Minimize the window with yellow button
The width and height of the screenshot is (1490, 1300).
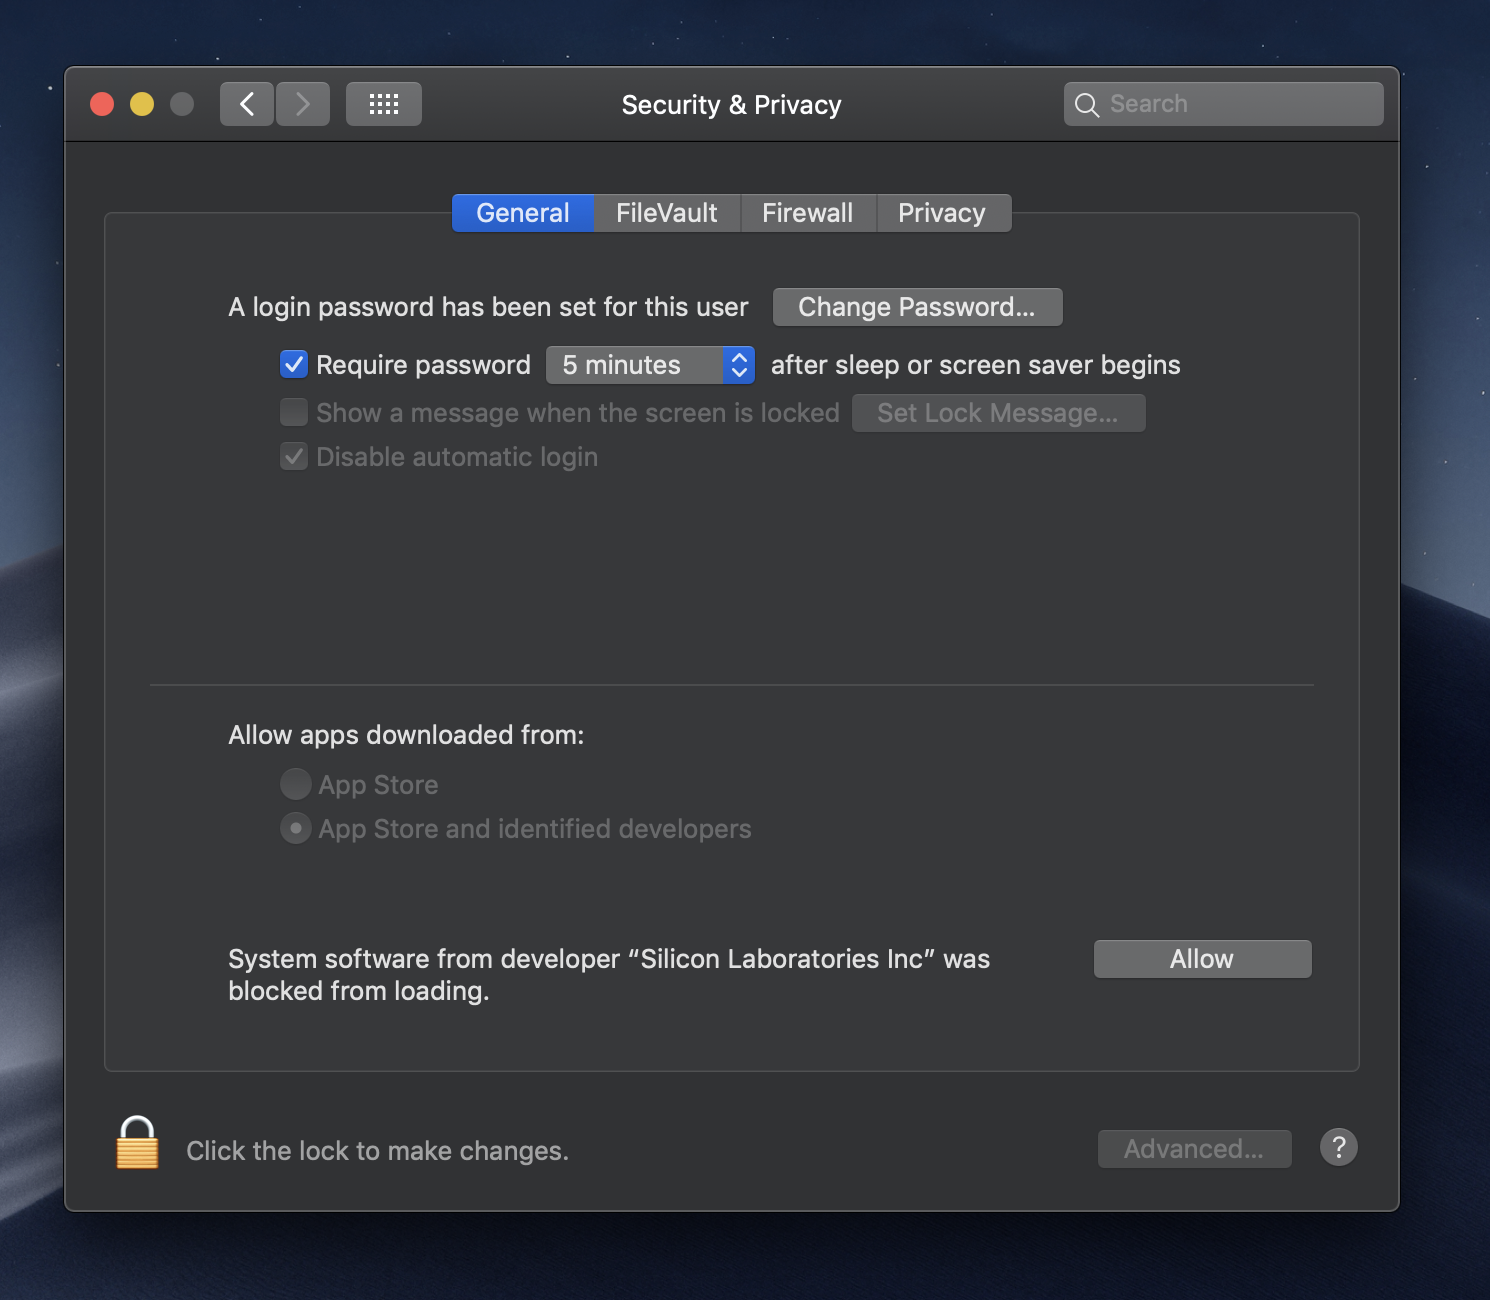[142, 104]
